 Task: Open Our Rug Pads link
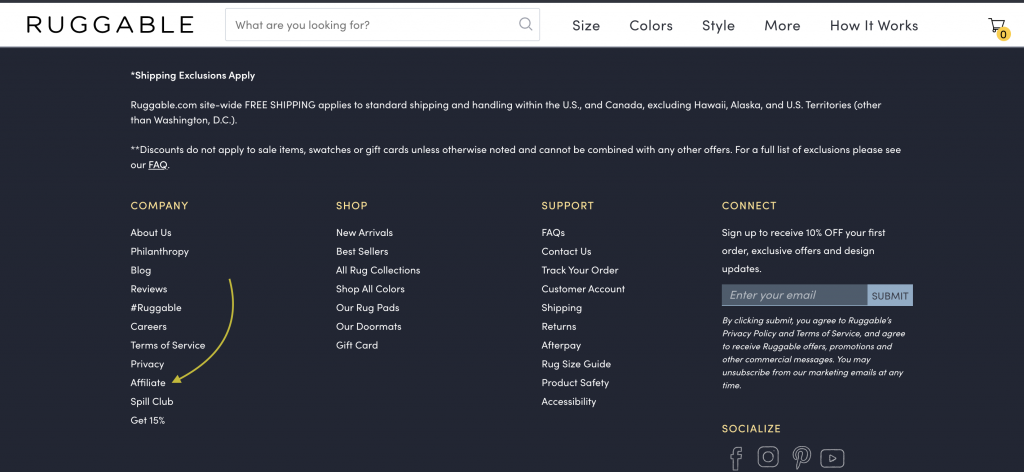368,307
